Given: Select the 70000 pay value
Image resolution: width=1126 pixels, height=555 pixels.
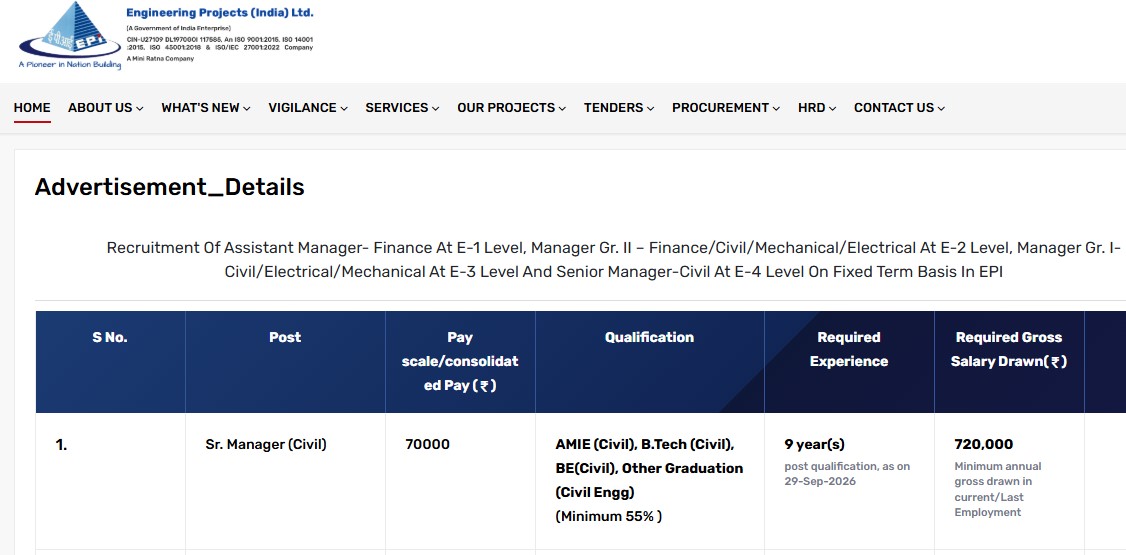Looking at the screenshot, I should point(427,444).
